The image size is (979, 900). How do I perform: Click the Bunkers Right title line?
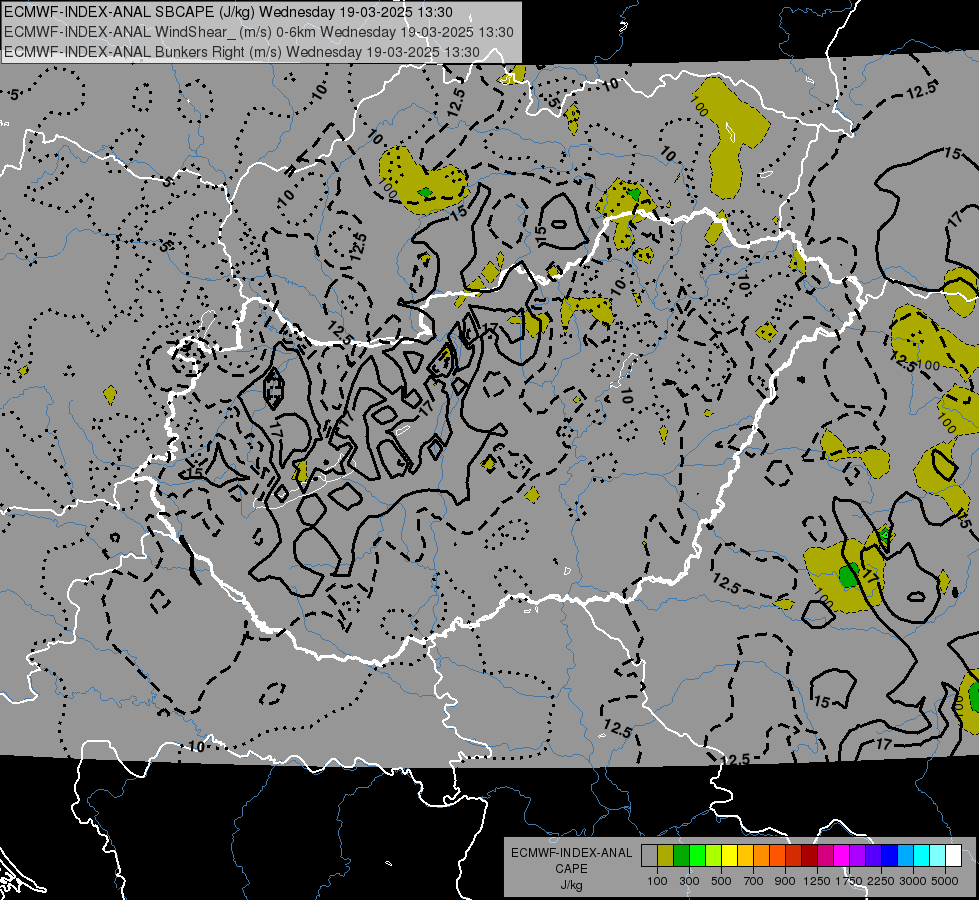[x=242, y=52]
